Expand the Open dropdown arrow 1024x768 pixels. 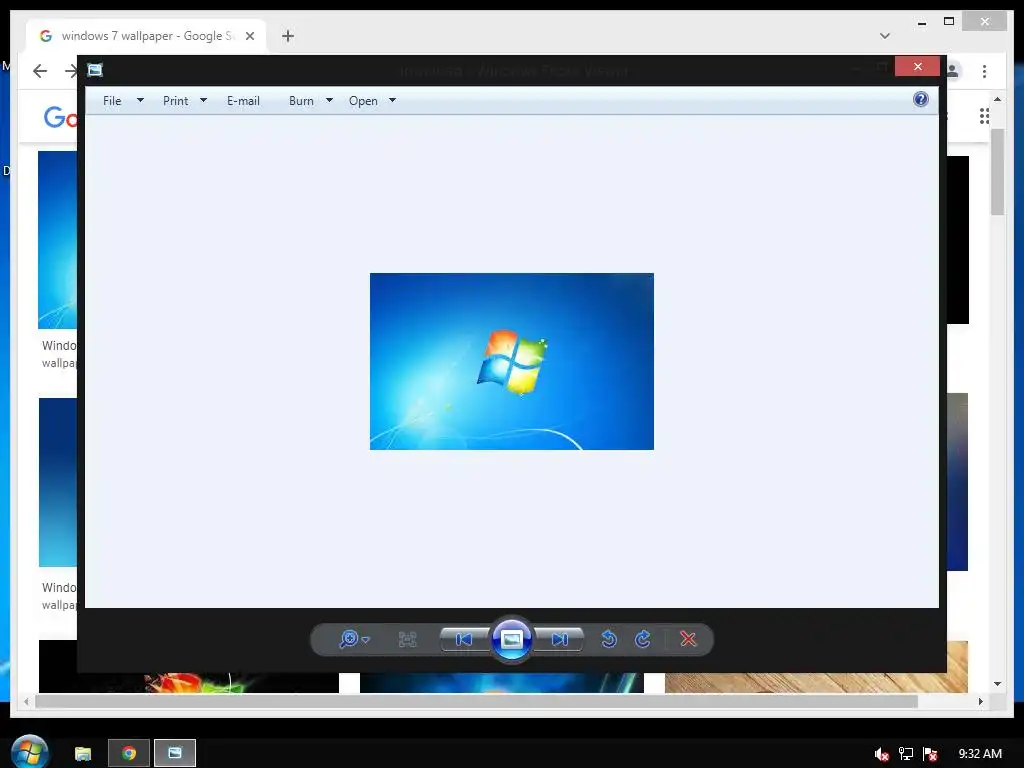click(392, 101)
